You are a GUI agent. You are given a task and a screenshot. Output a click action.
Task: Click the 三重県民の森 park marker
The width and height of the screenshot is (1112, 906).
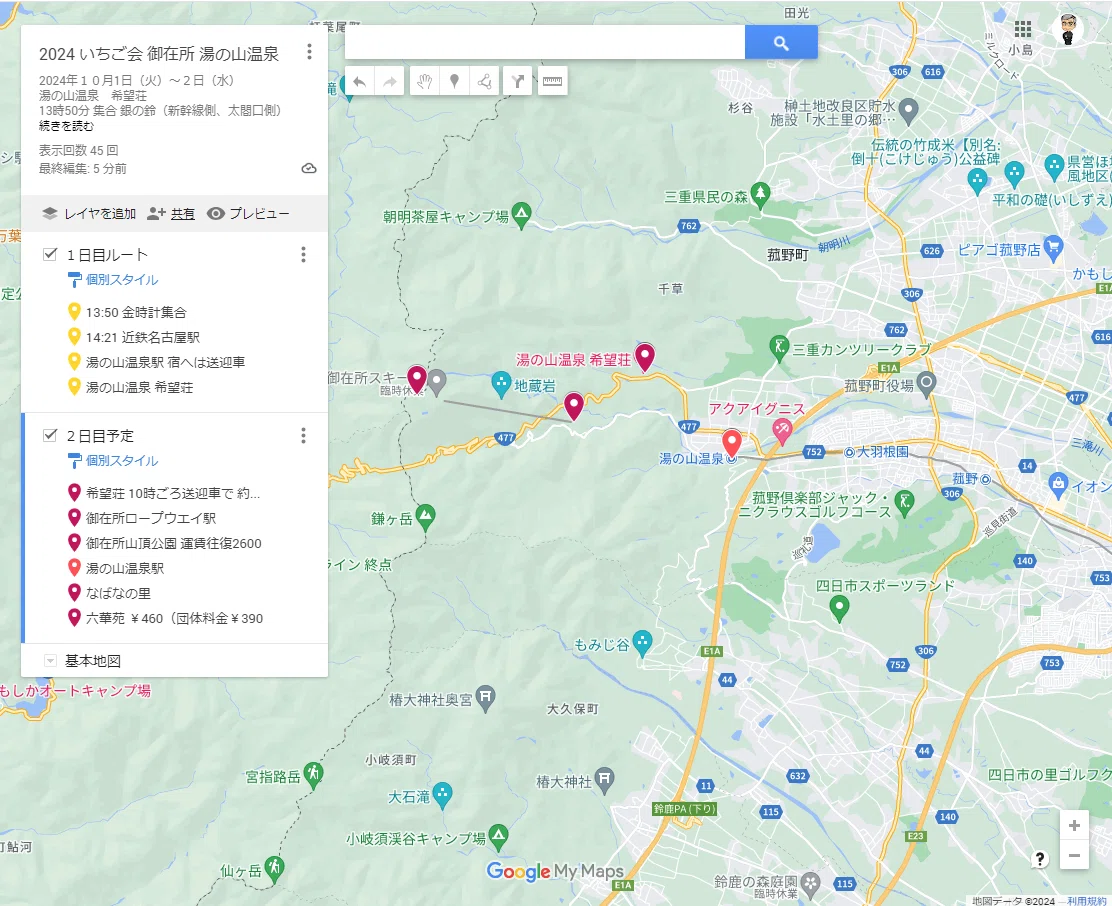pos(760,195)
